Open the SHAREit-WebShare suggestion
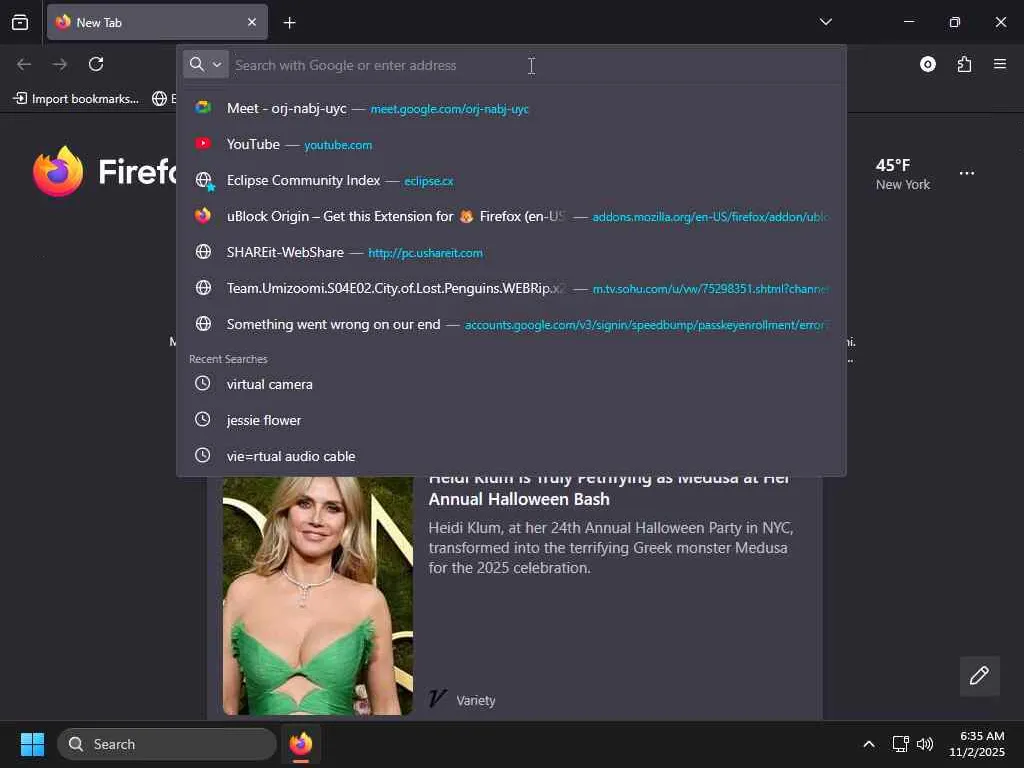The width and height of the screenshot is (1024, 768). click(x=511, y=252)
